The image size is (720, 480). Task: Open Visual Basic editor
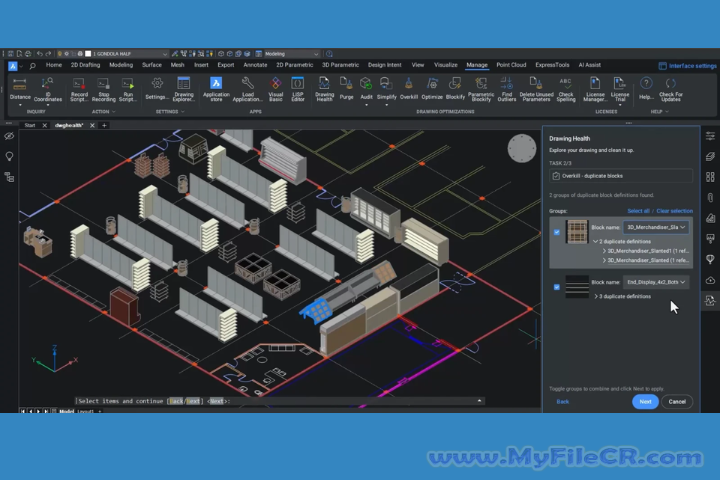[x=276, y=89]
